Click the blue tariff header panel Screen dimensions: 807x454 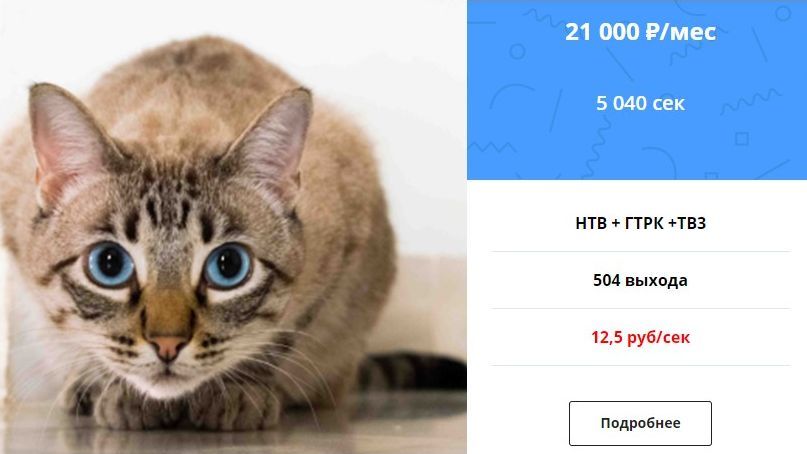[637, 90]
